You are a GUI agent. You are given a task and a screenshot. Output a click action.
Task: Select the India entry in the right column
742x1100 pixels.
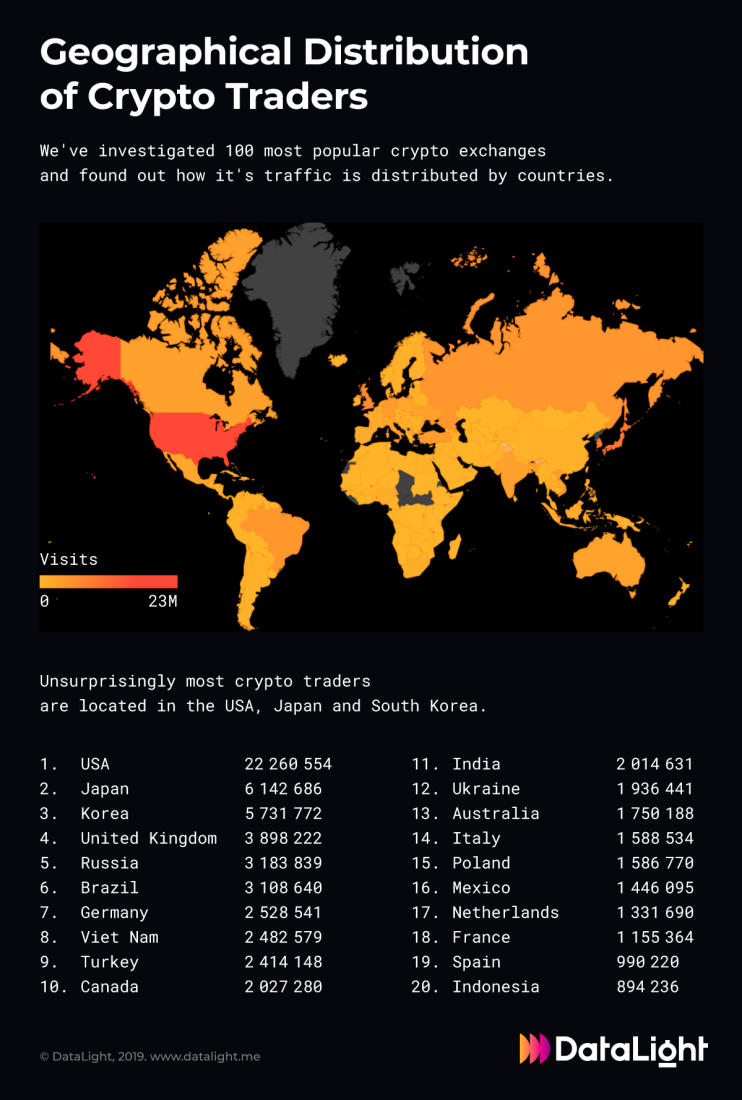[x=476, y=764]
